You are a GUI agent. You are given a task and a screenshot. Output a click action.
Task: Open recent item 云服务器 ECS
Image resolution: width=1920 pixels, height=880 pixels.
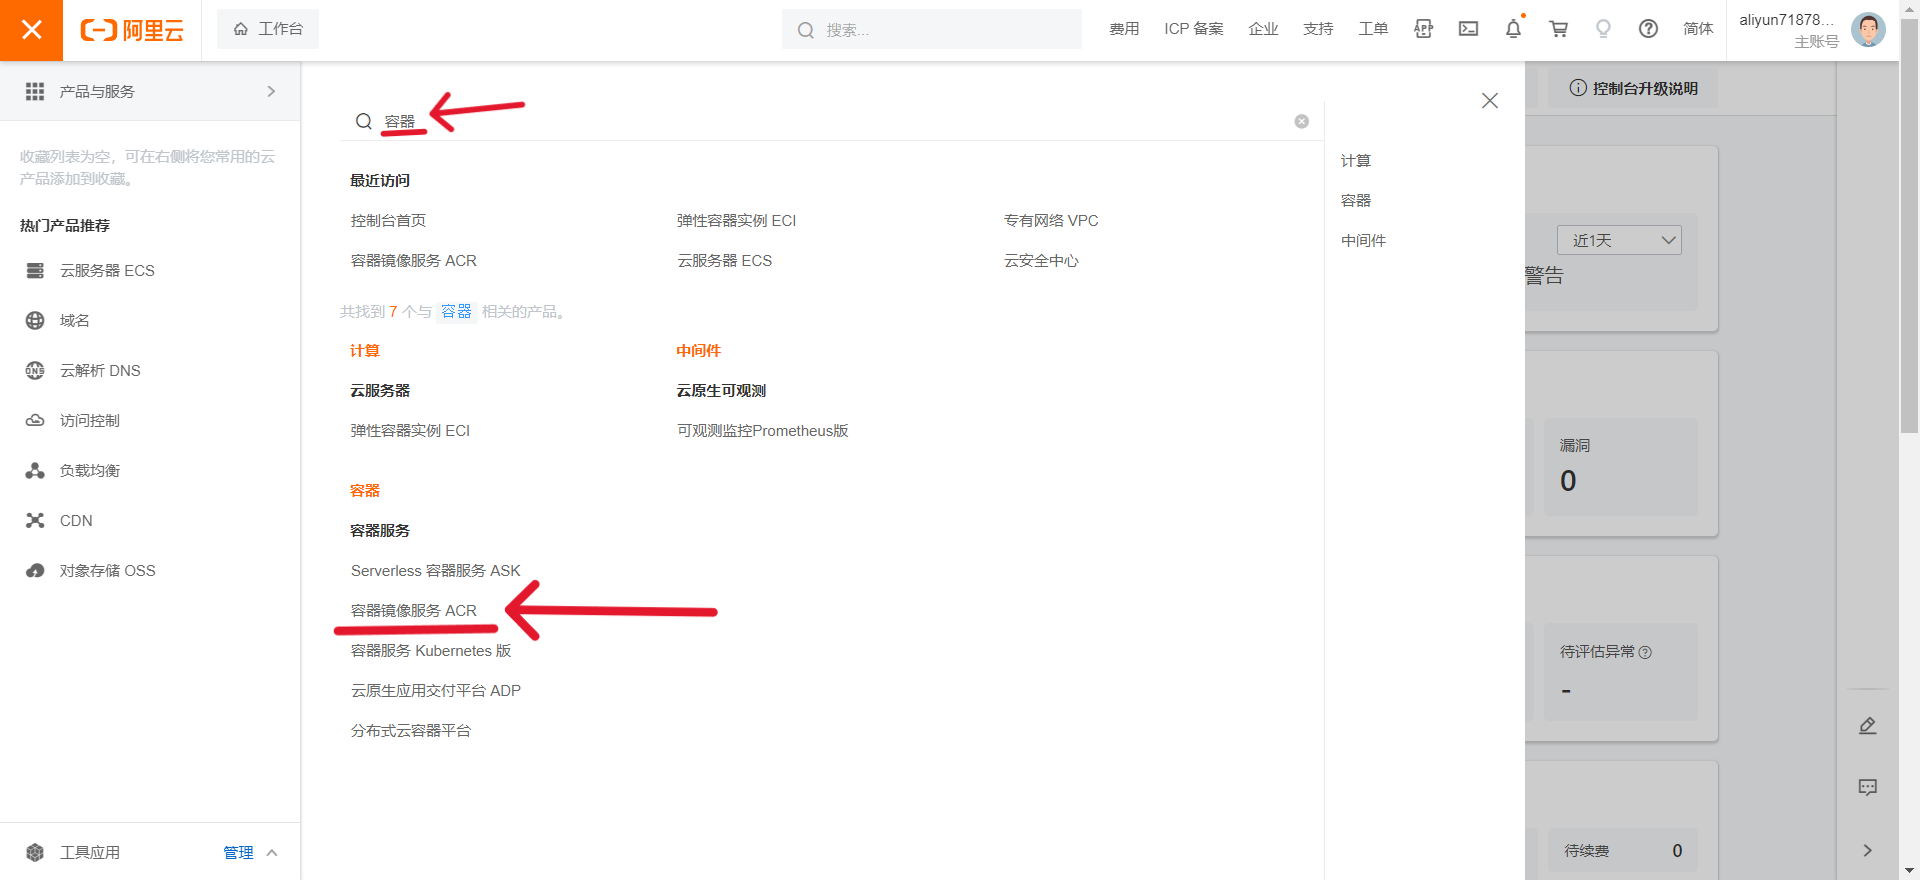(725, 261)
